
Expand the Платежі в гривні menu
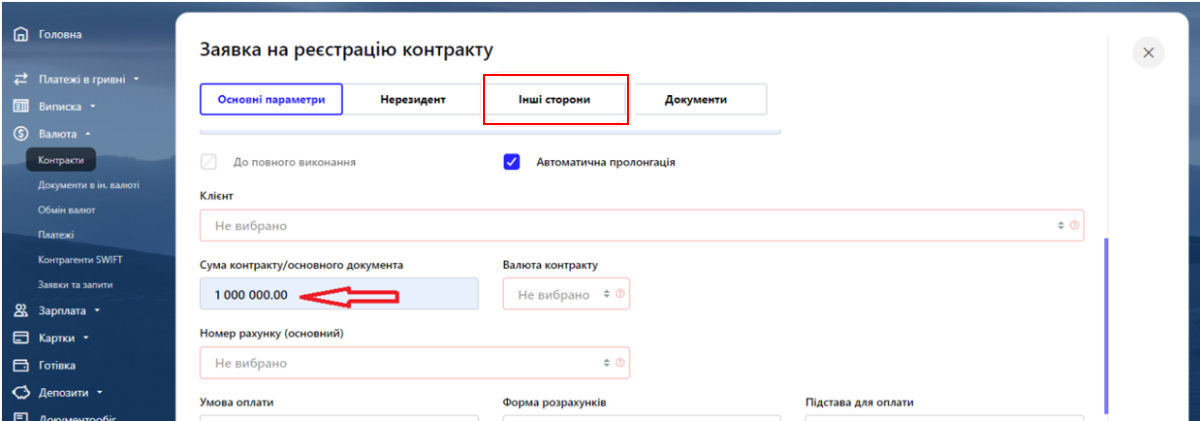pos(136,79)
